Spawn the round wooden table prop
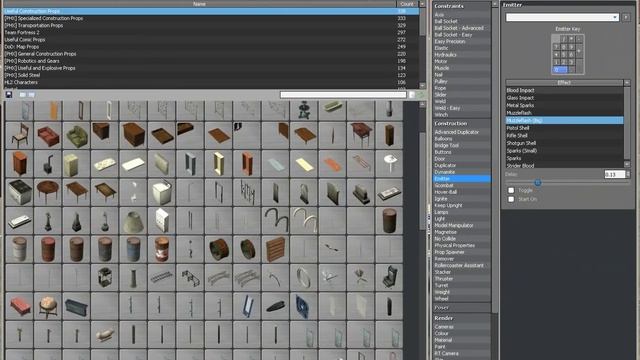Viewport: 640px width, 360px height. pos(48,192)
